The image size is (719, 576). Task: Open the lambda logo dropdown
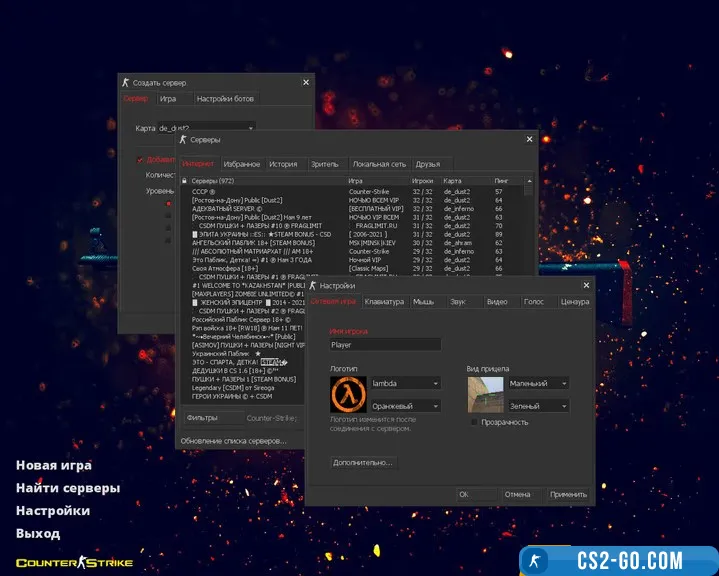click(405, 383)
